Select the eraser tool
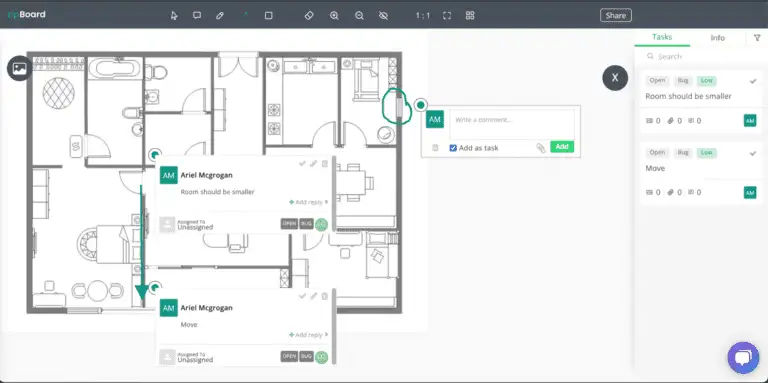Screen dimensions: 768x383 (309, 16)
